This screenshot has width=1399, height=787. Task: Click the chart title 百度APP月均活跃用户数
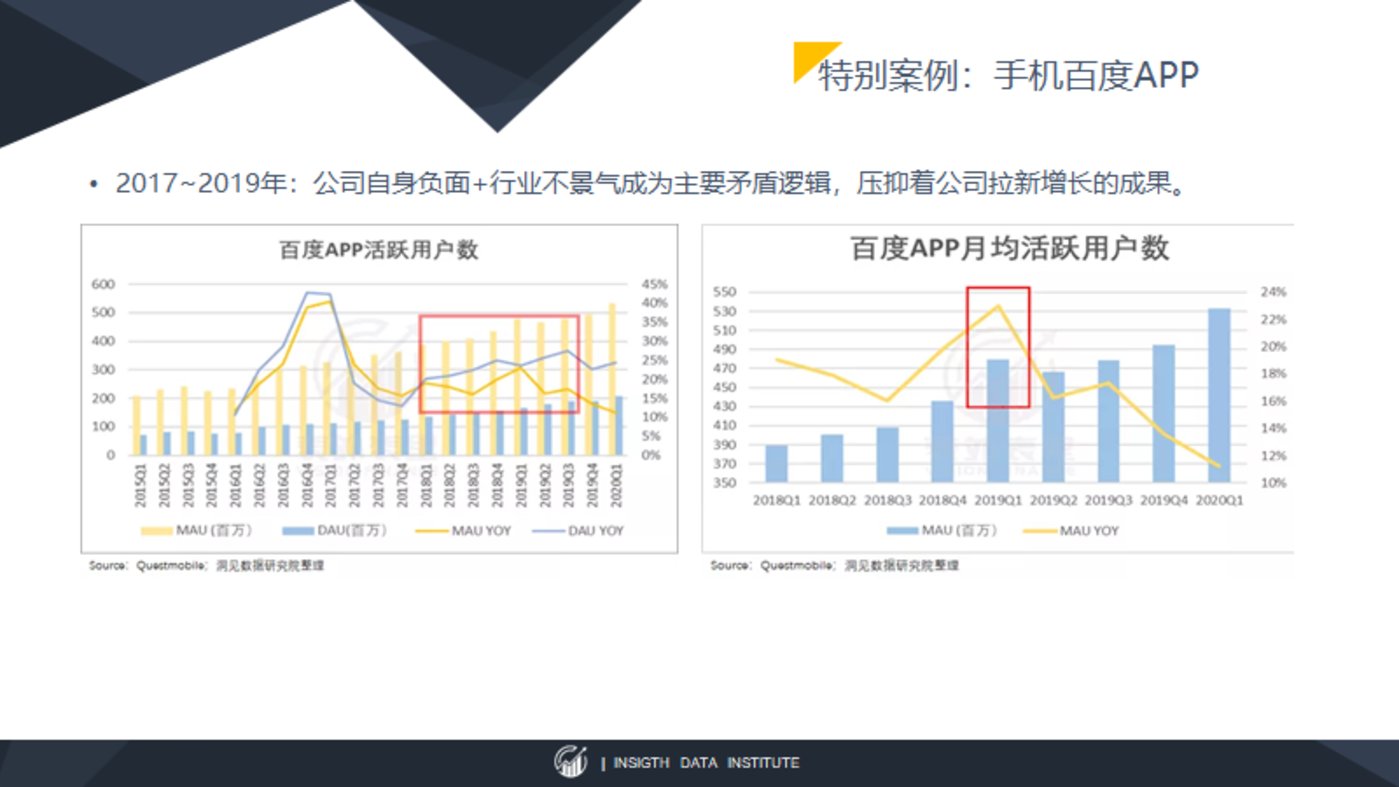click(x=1009, y=248)
